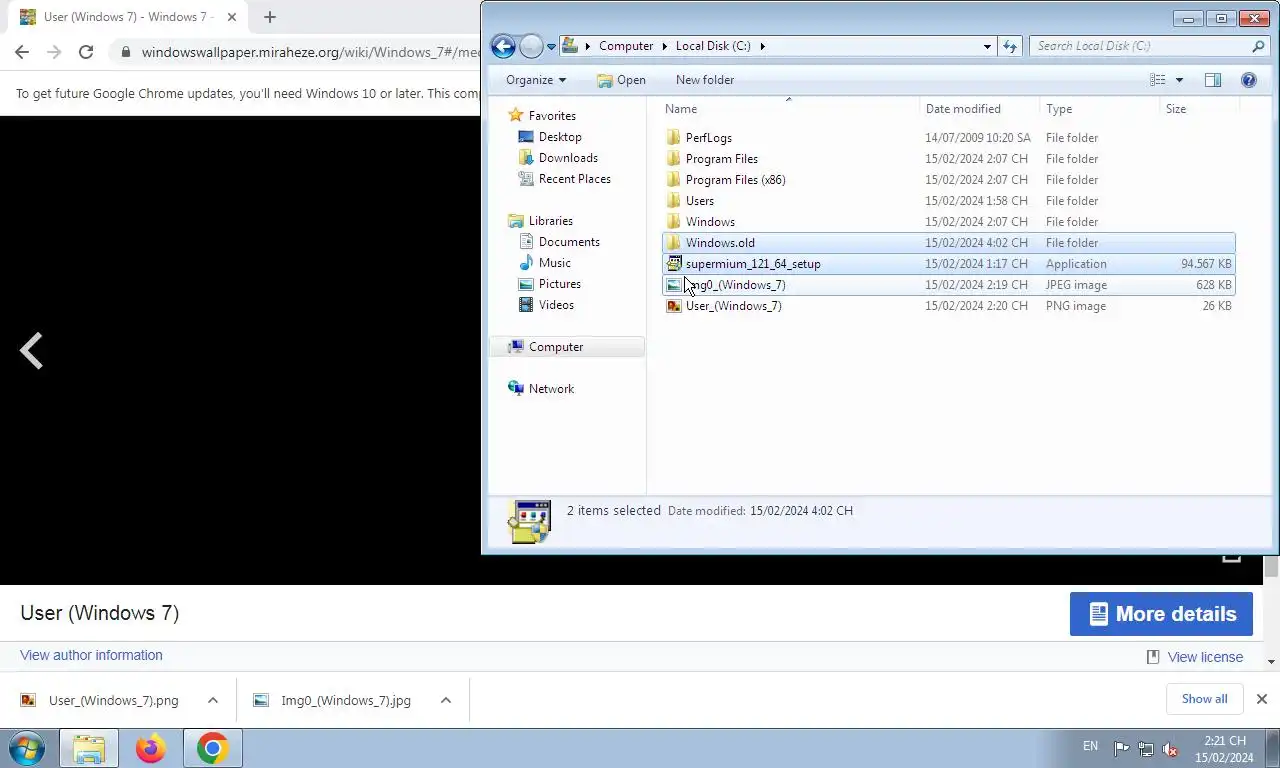Image resolution: width=1280 pixels, height=768 pixels.
Task: Expand options for Img0_(Windows_7).jpg download
Action: click(446, 700)
